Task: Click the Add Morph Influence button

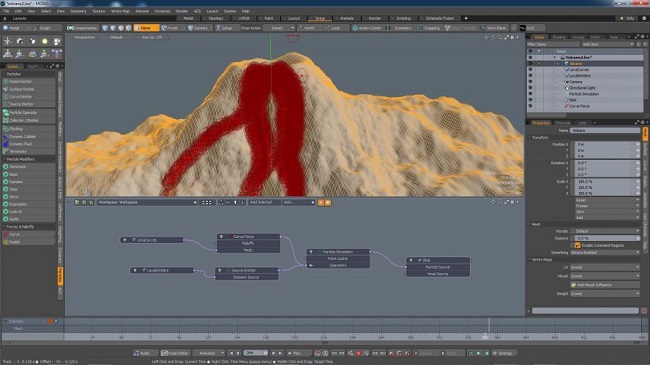Action: coord(605,285)
